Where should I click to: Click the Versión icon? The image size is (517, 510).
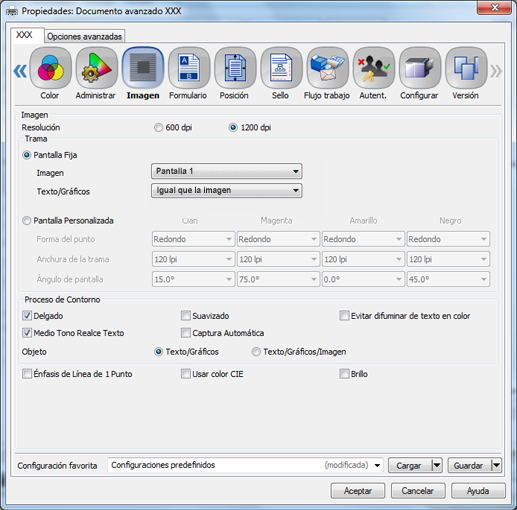point(466,68)
